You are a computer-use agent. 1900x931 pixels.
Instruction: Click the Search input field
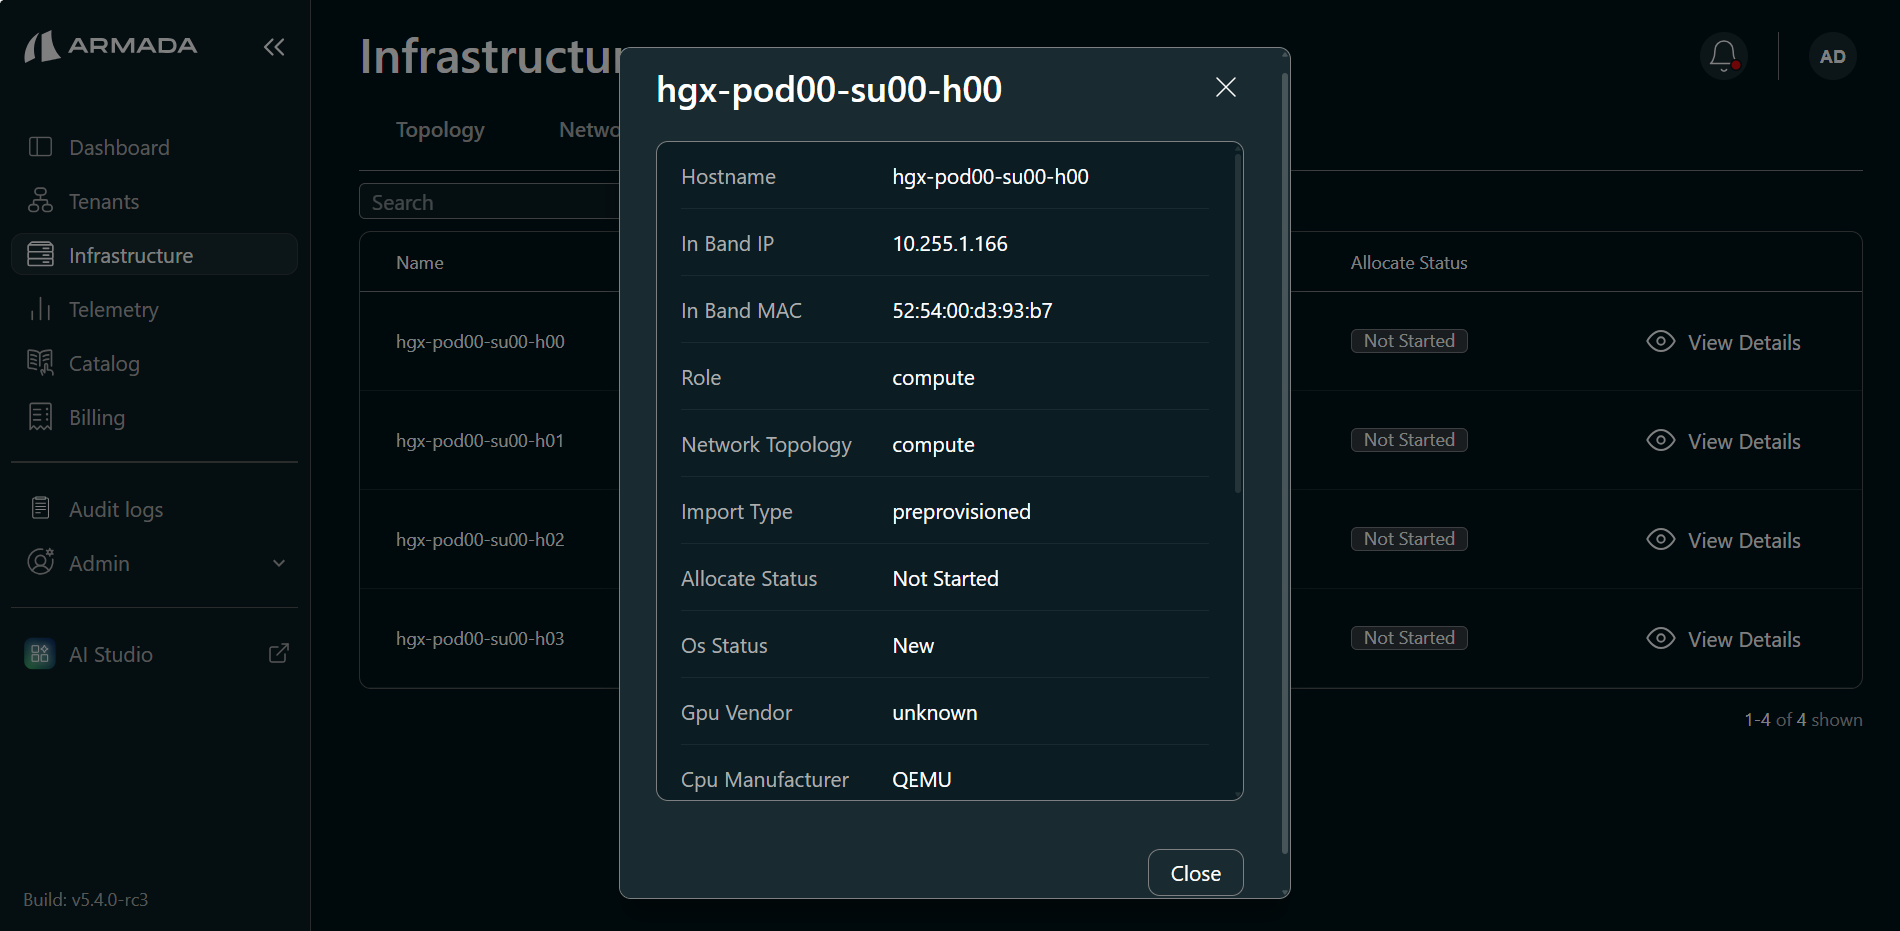[490, 201]
